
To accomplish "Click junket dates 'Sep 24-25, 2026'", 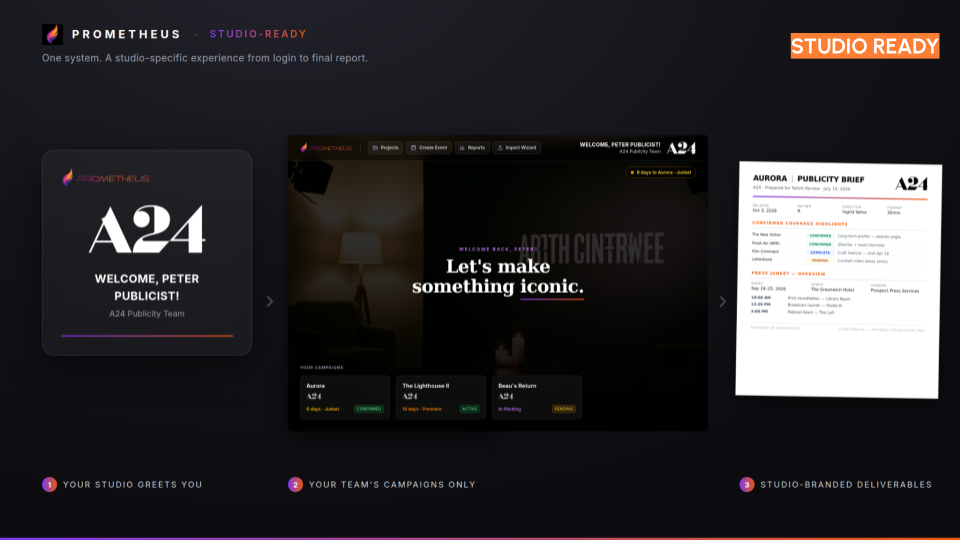I will point(768,288).
